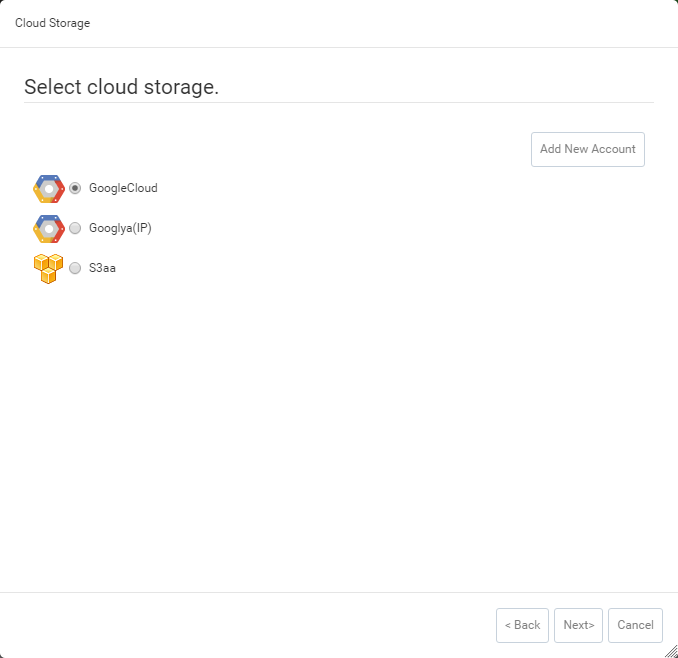
Task: Click the 'Select cloud storage.' heading
Action: point(121,87)
